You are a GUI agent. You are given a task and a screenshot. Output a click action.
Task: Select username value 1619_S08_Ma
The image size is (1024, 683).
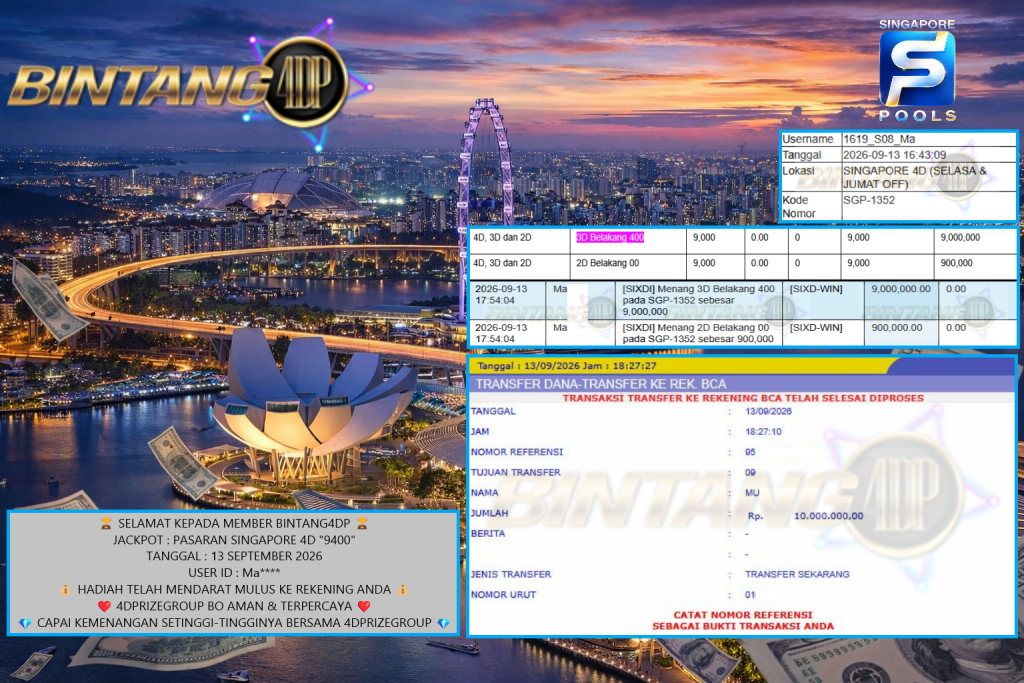tap(879, 139)
